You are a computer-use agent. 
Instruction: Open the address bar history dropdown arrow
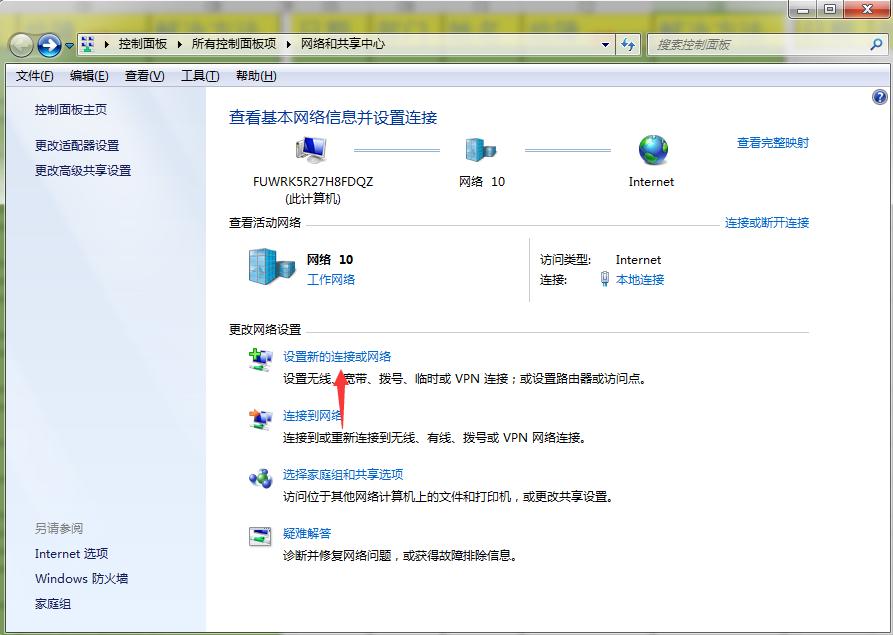[x=604, y=44]
